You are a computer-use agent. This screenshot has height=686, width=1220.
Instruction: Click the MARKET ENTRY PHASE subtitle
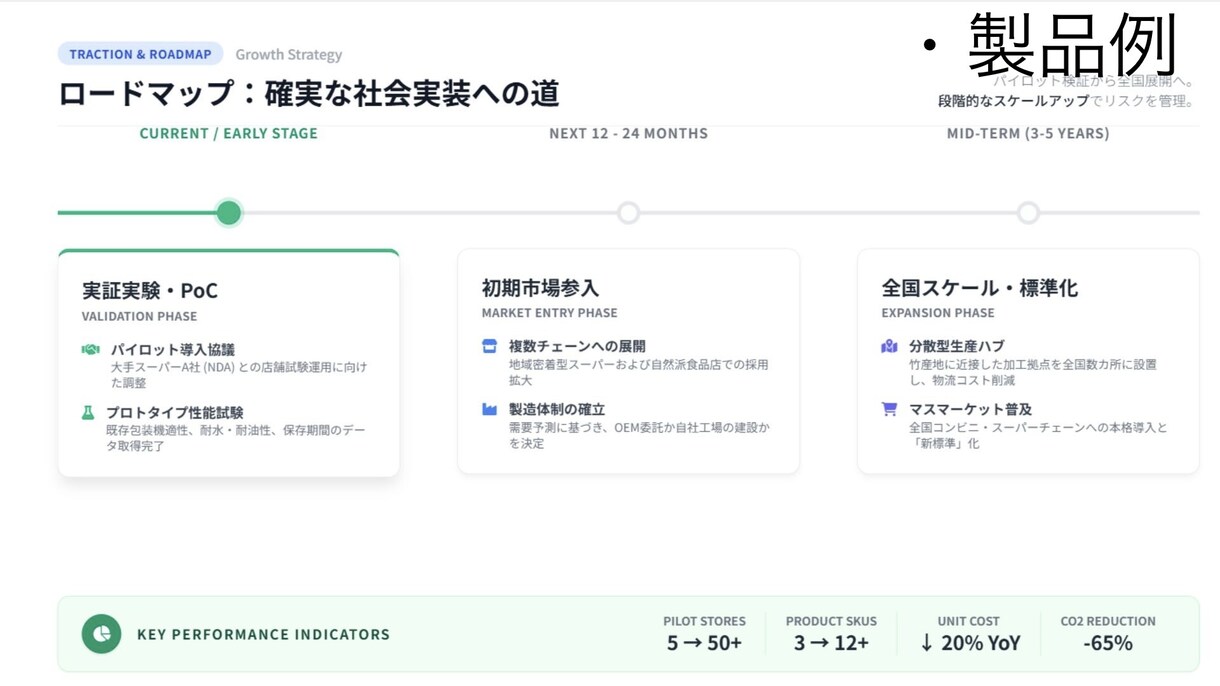pos(549,313)
